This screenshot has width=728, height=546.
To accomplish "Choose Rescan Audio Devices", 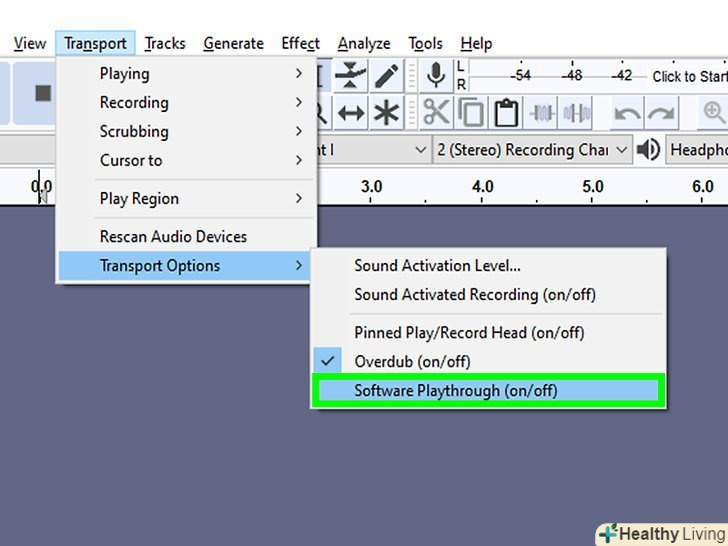I will tap(173, 237).
